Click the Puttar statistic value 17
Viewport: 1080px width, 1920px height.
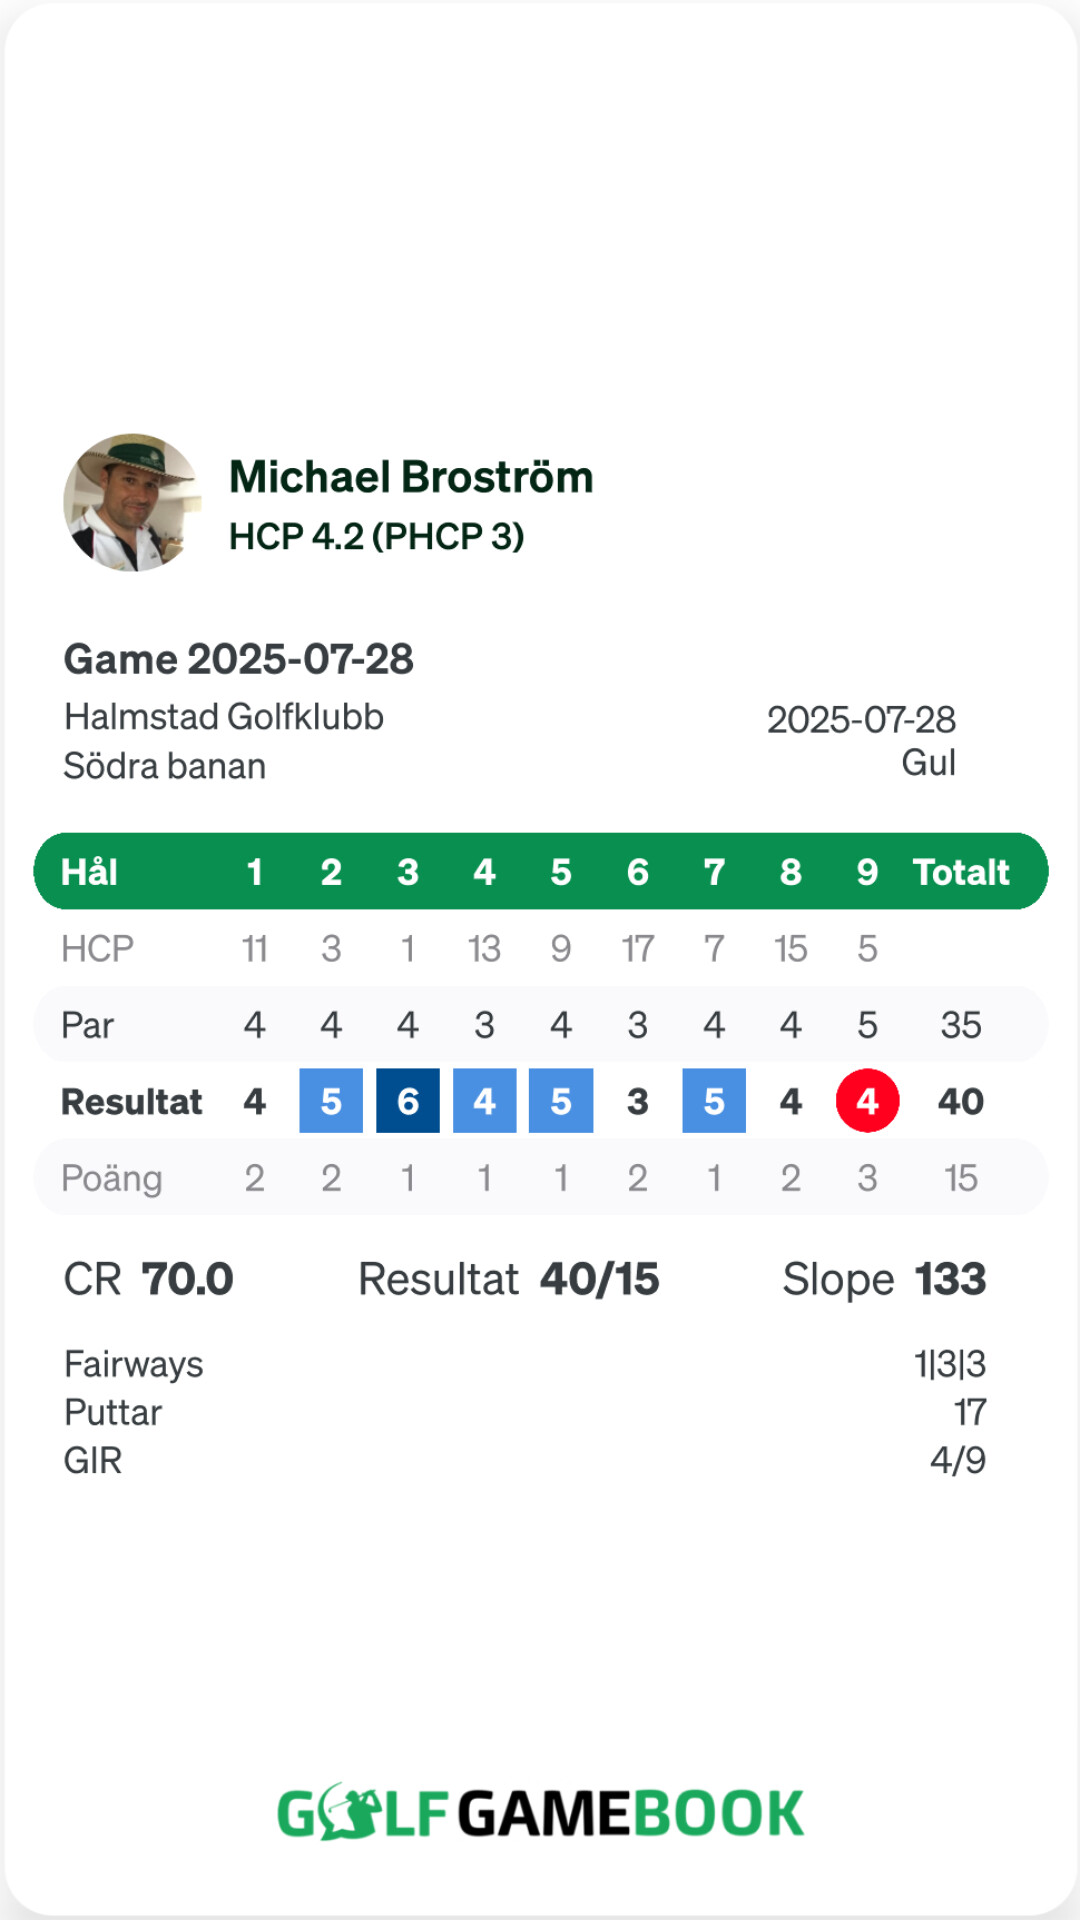coord(970,1412)
